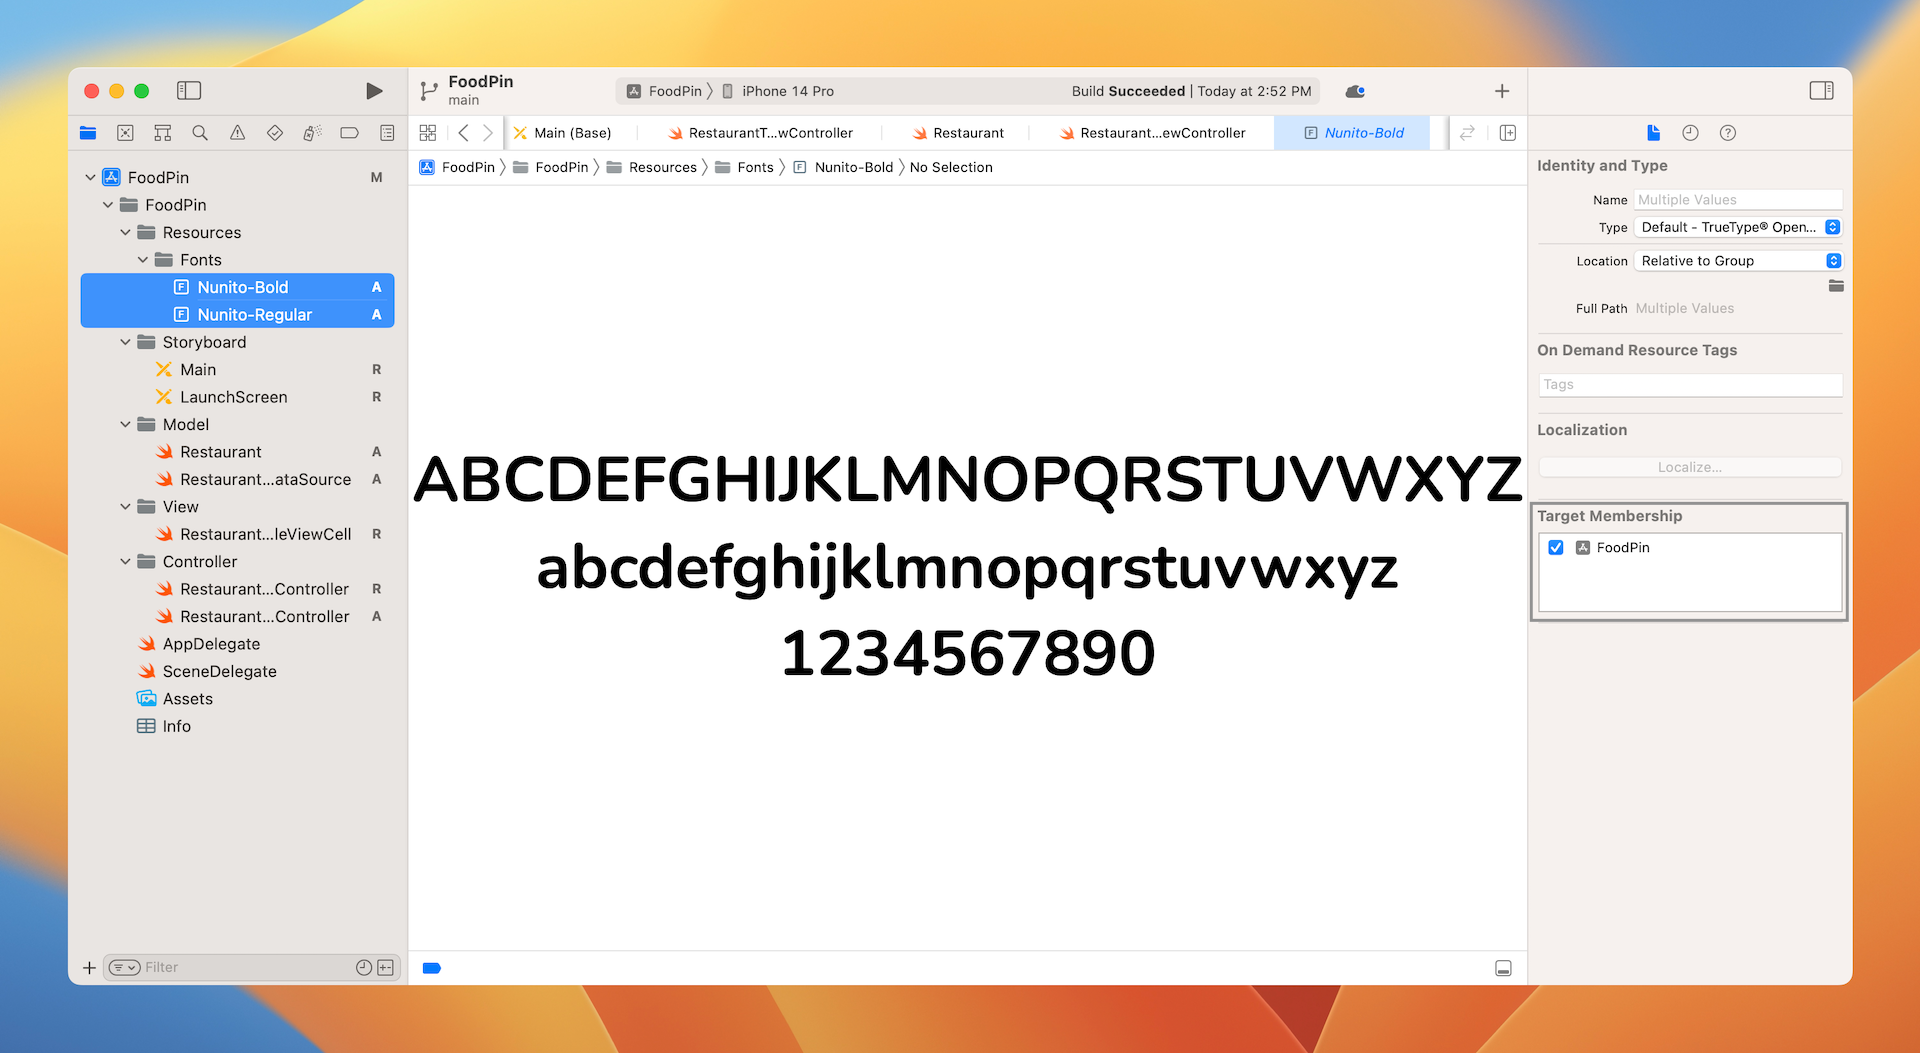The image size is (1920, 1053).
Task: Open the Find navigator magnifier icon
Action: point(200,133)
